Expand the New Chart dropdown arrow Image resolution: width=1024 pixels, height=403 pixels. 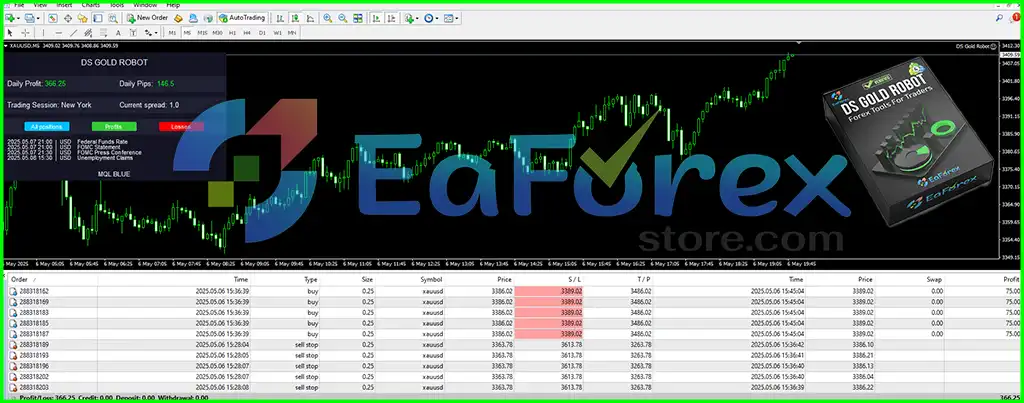[x=18, y=18]
